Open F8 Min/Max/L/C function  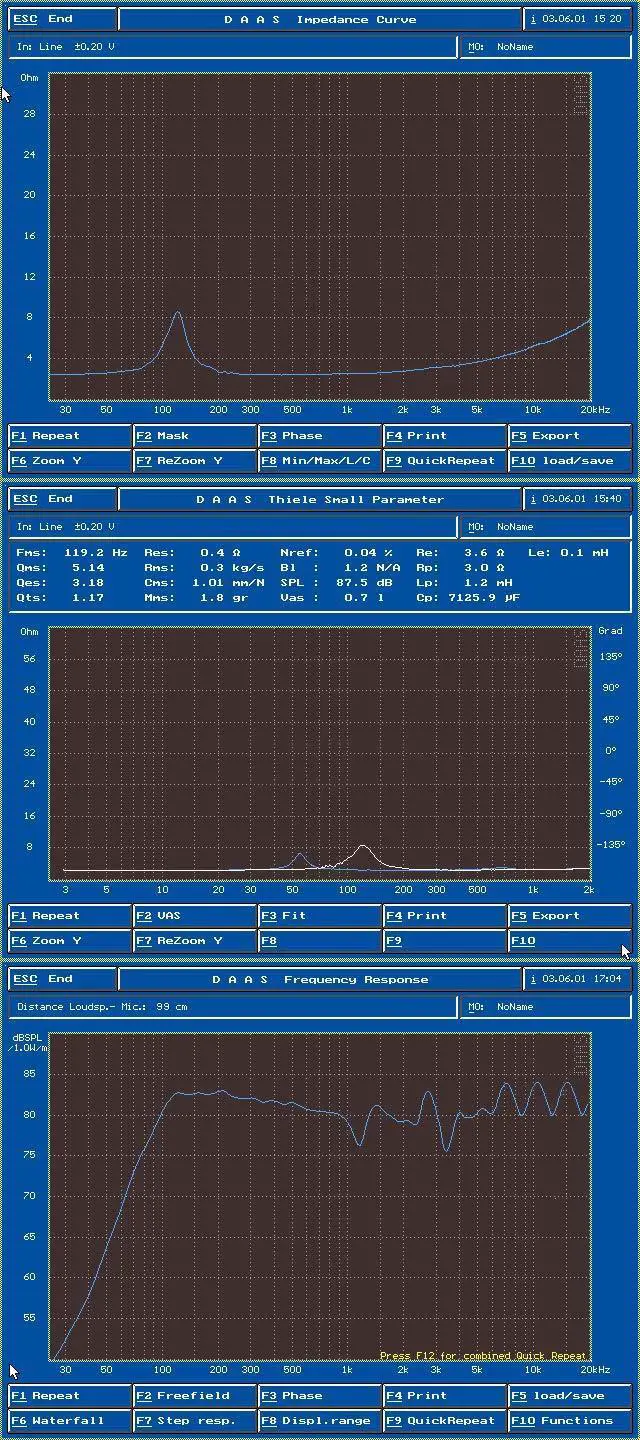tap(320, 461)
